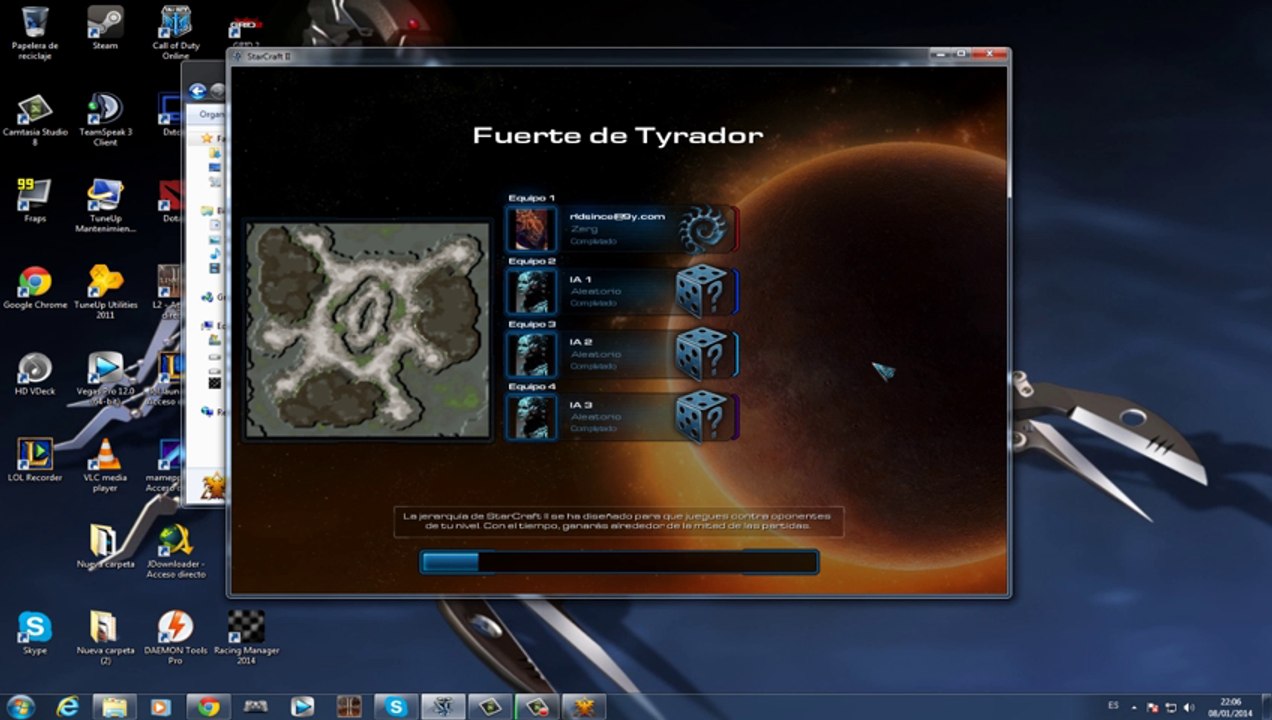This screenshot has width=1272, height=720.
Task: Select the IA 1 player portrait
Action: click(531, 291)
